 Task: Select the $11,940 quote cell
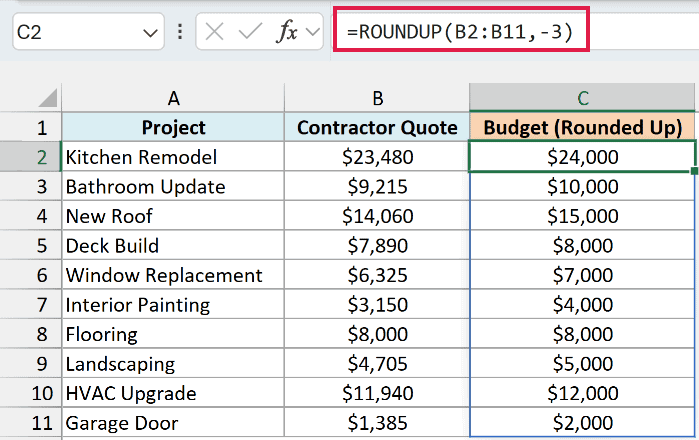[377, 393]
